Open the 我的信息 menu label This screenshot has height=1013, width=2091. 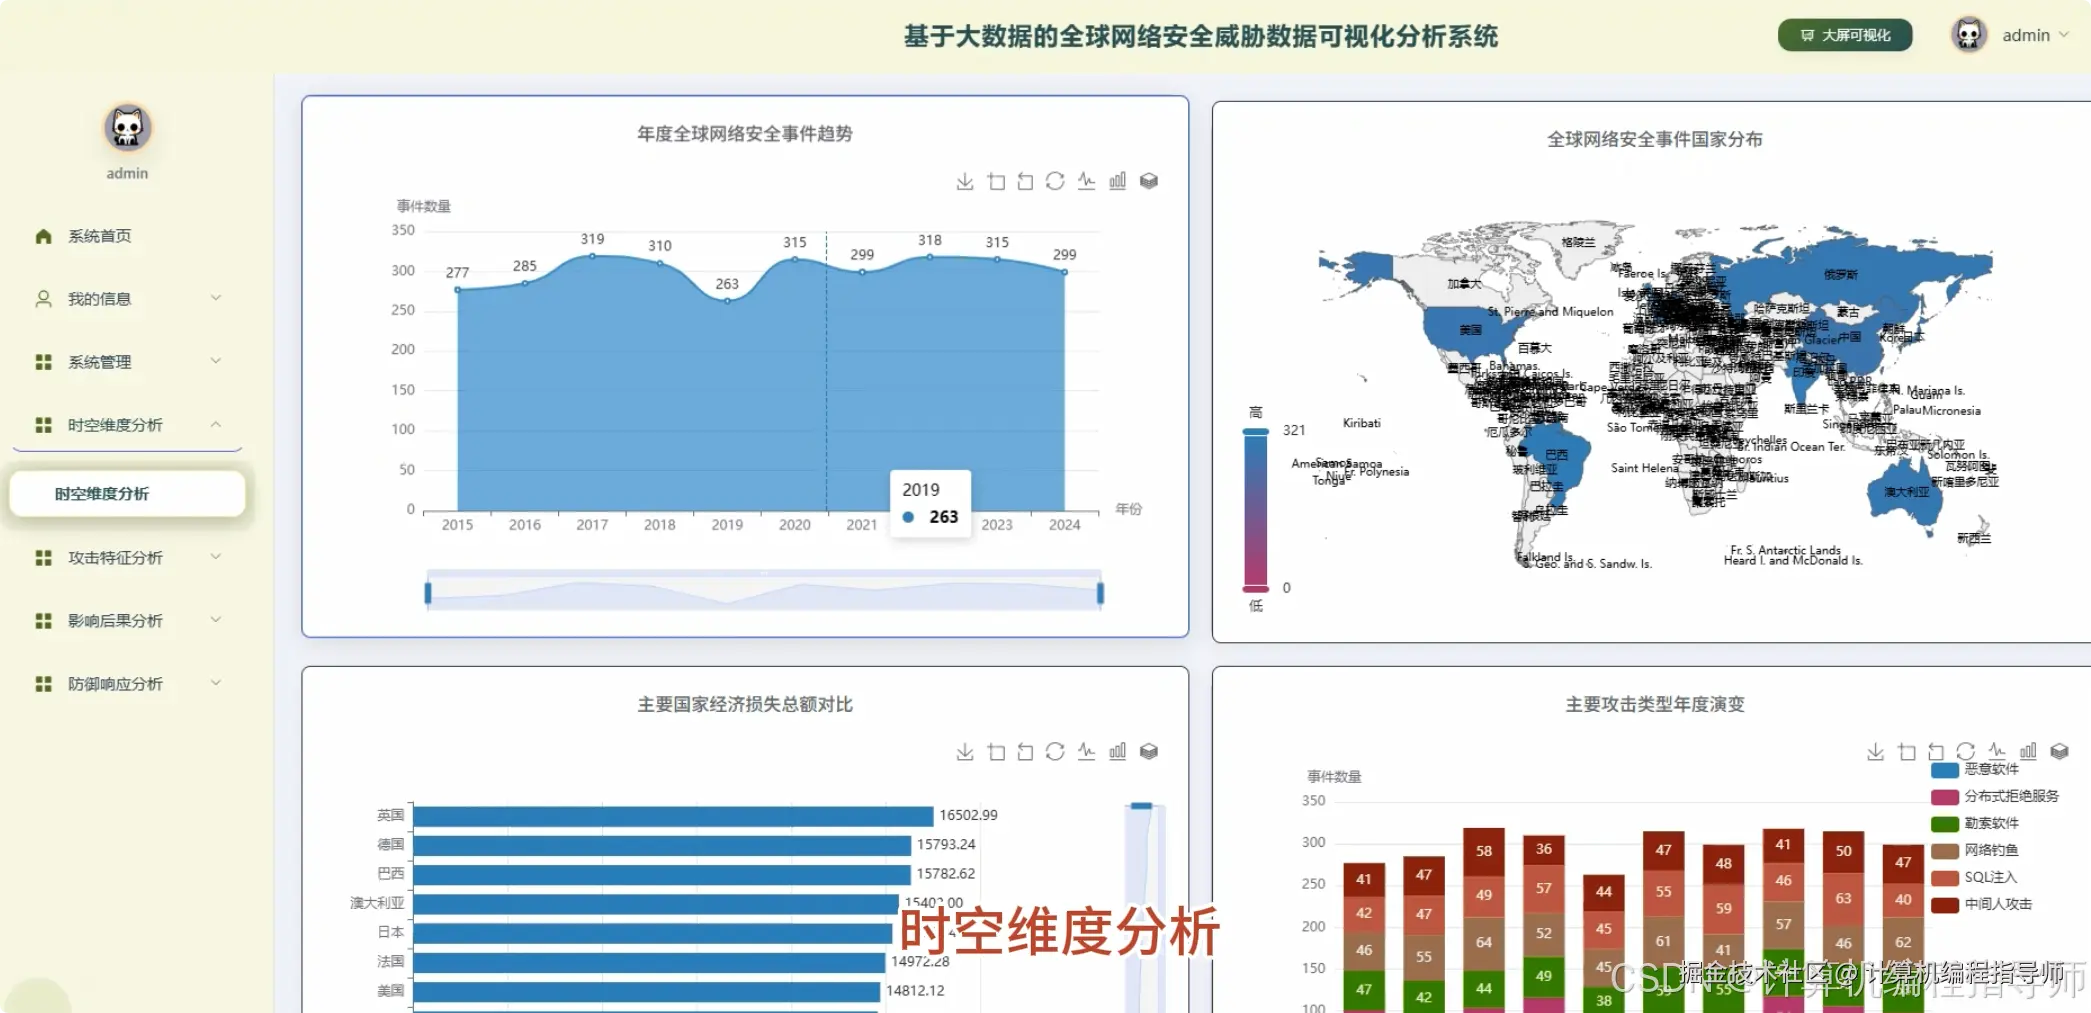100,299
